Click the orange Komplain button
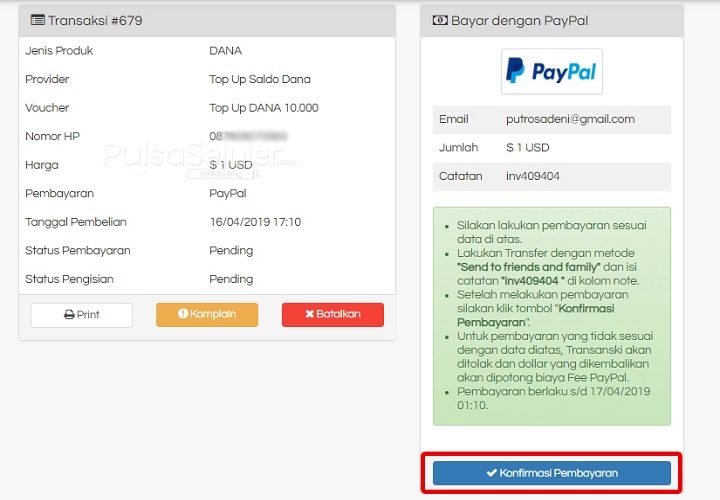 [x=207, y=315]
